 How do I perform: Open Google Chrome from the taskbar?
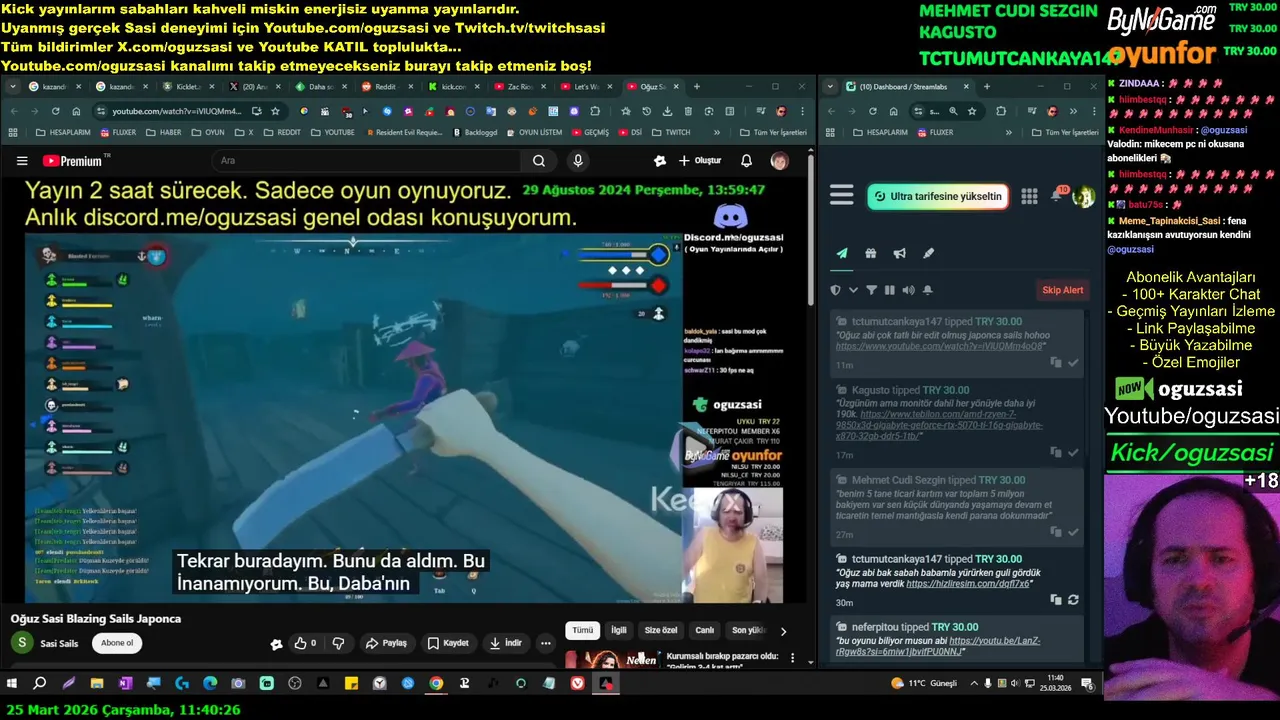click(437, 684)
